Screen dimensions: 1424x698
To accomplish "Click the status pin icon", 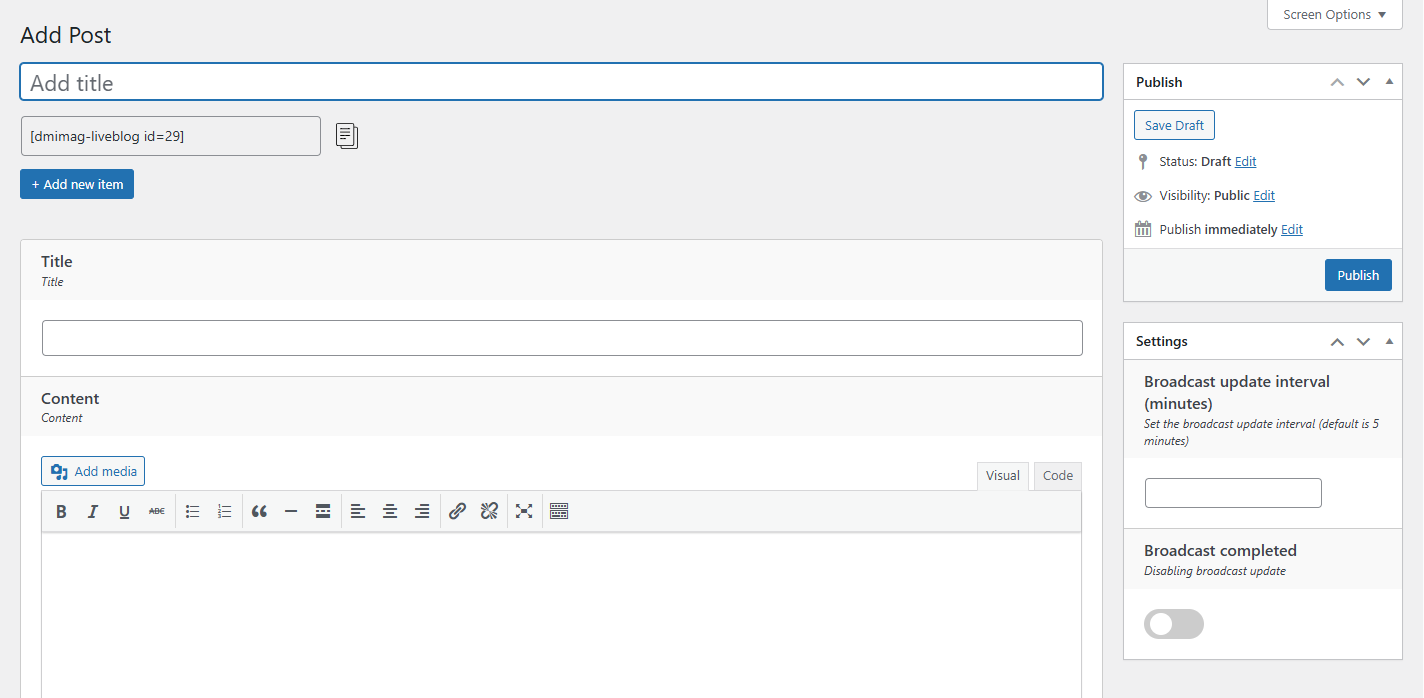I will (1143, 161).
